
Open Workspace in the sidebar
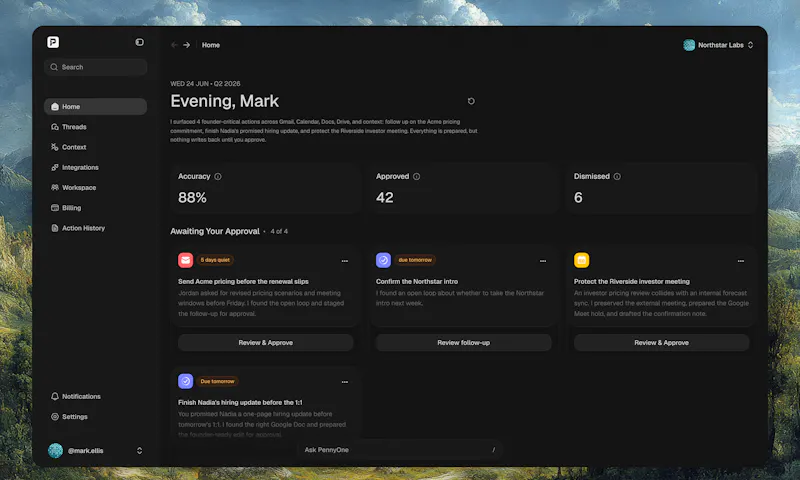click(x=95, y=188)
